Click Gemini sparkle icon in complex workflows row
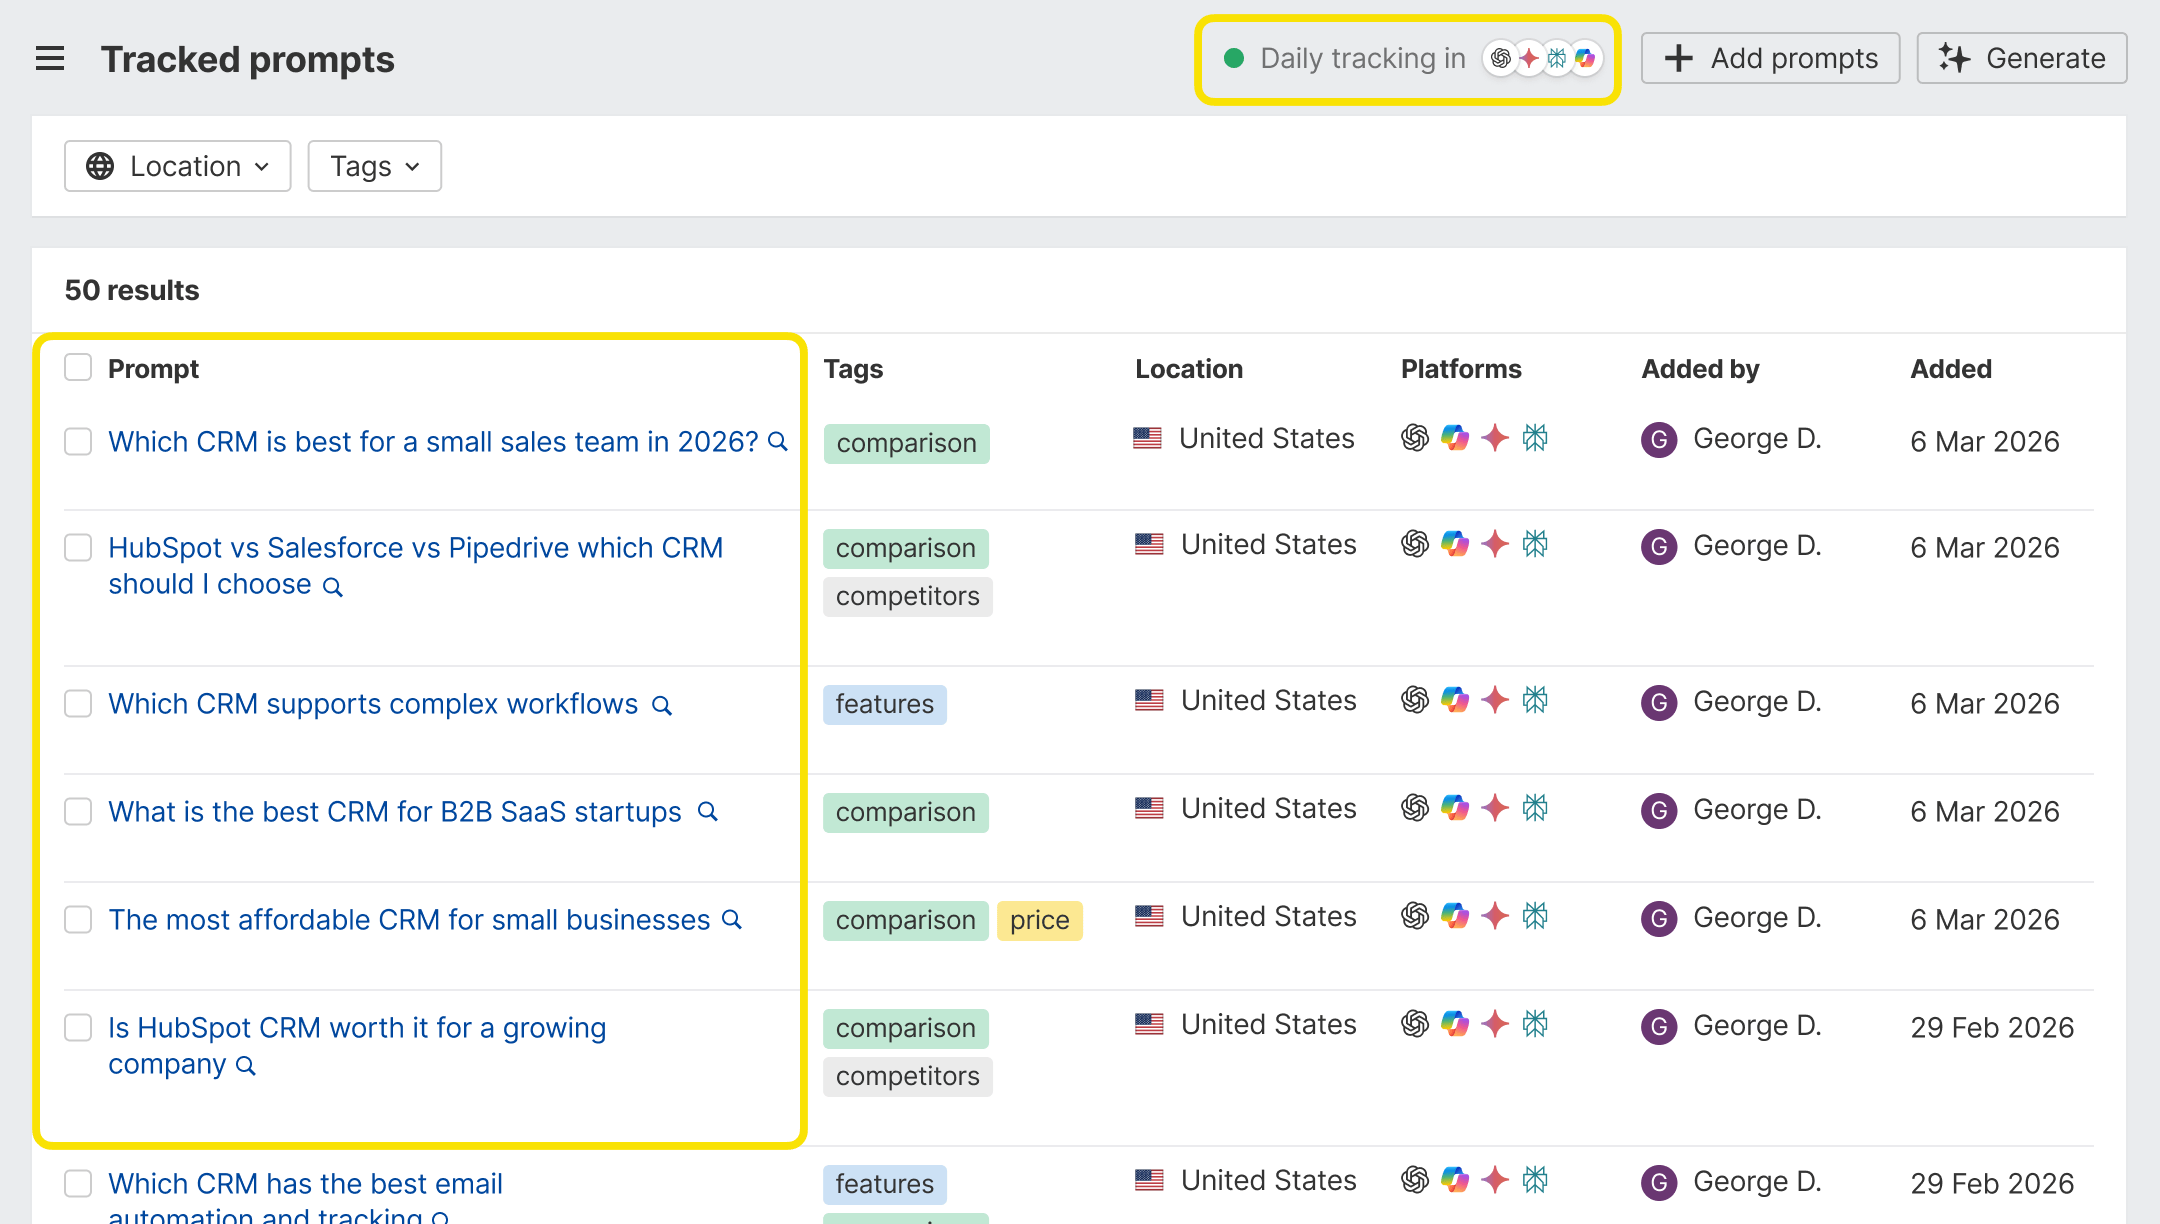 click(x=1495, y=700)
